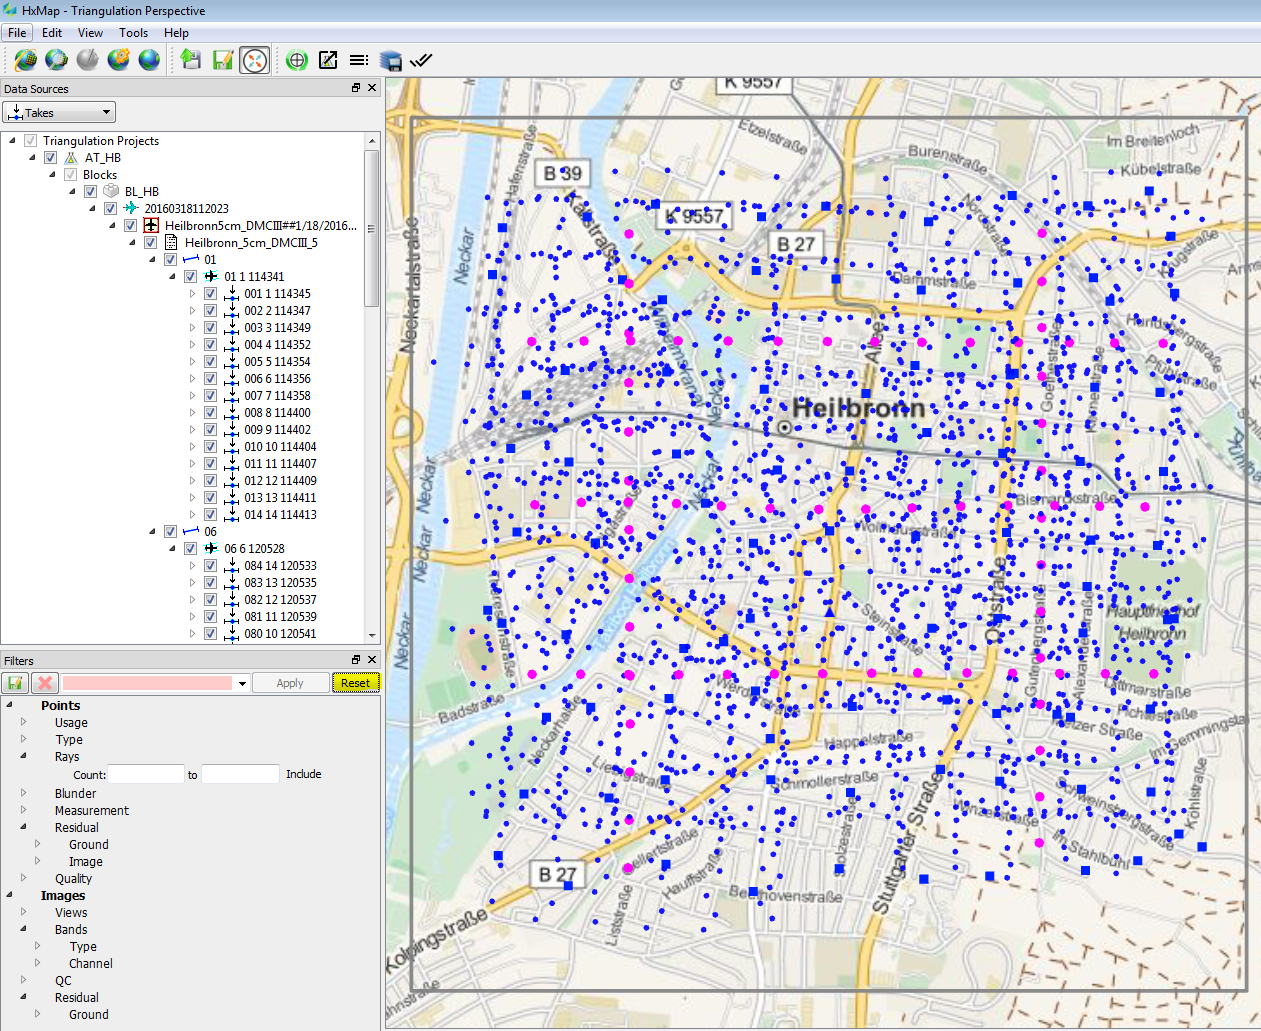1261x1031 pixels.
Task: Click the green crosshair target toolbar icon
Action: pos(296,60)
